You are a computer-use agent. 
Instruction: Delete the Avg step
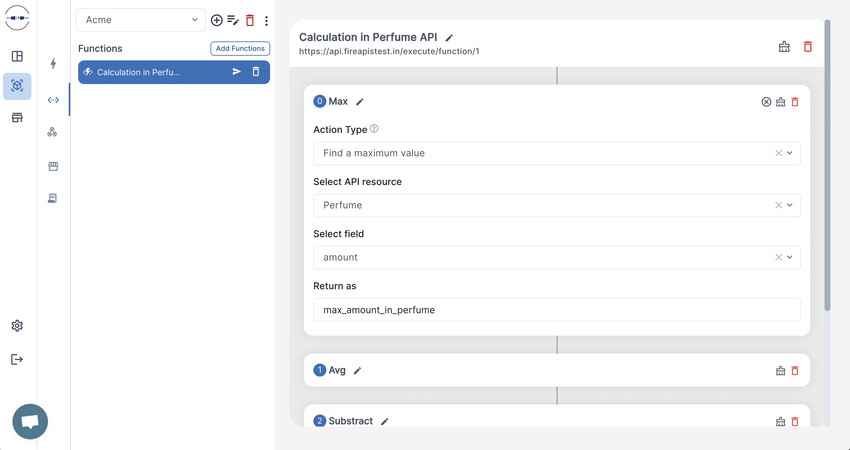[795, 371]
